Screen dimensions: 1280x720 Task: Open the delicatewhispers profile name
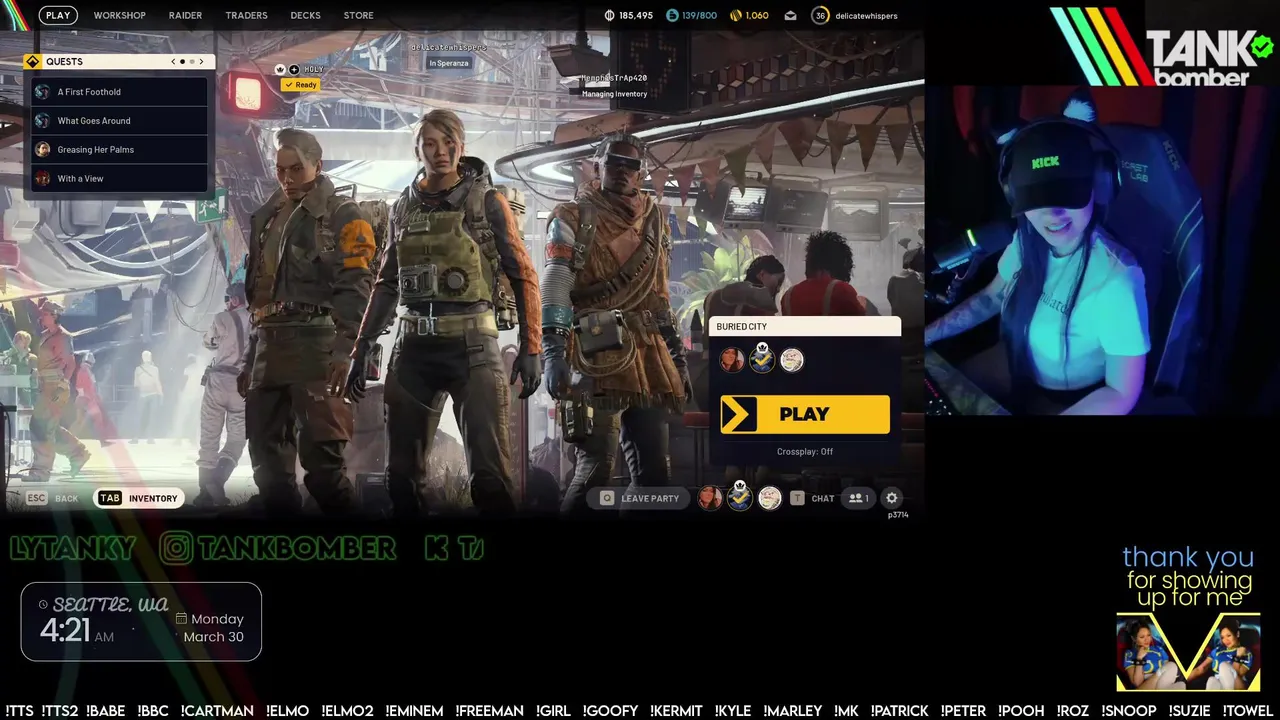click(x=866, y=16)
